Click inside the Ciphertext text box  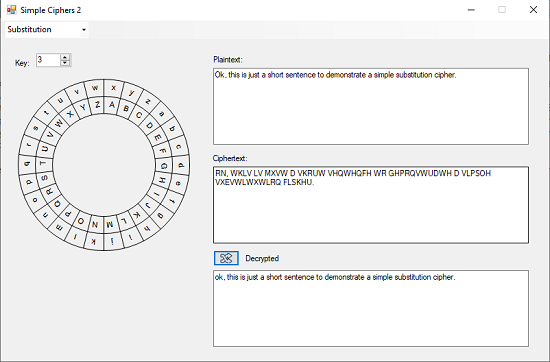371,205
